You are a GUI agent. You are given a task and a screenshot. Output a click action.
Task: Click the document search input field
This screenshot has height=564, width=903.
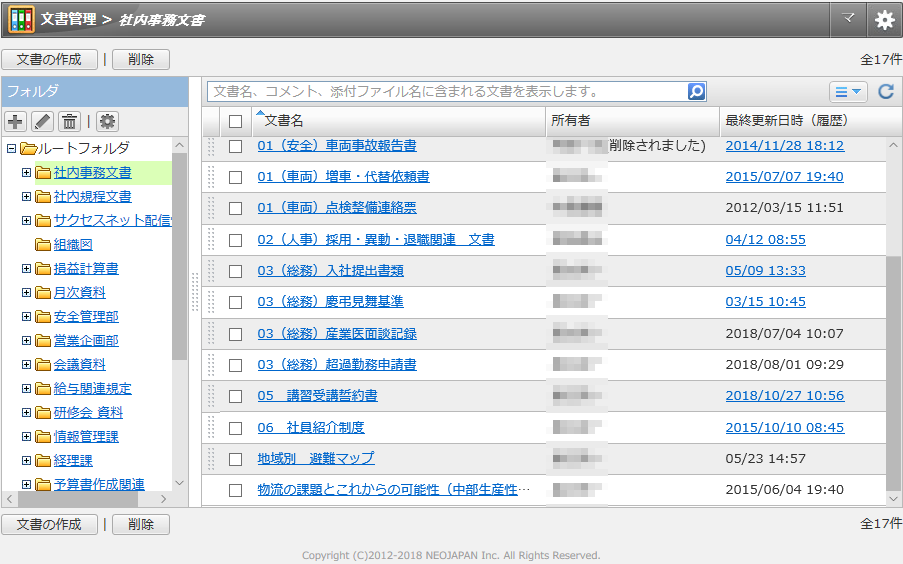(447, 92)
